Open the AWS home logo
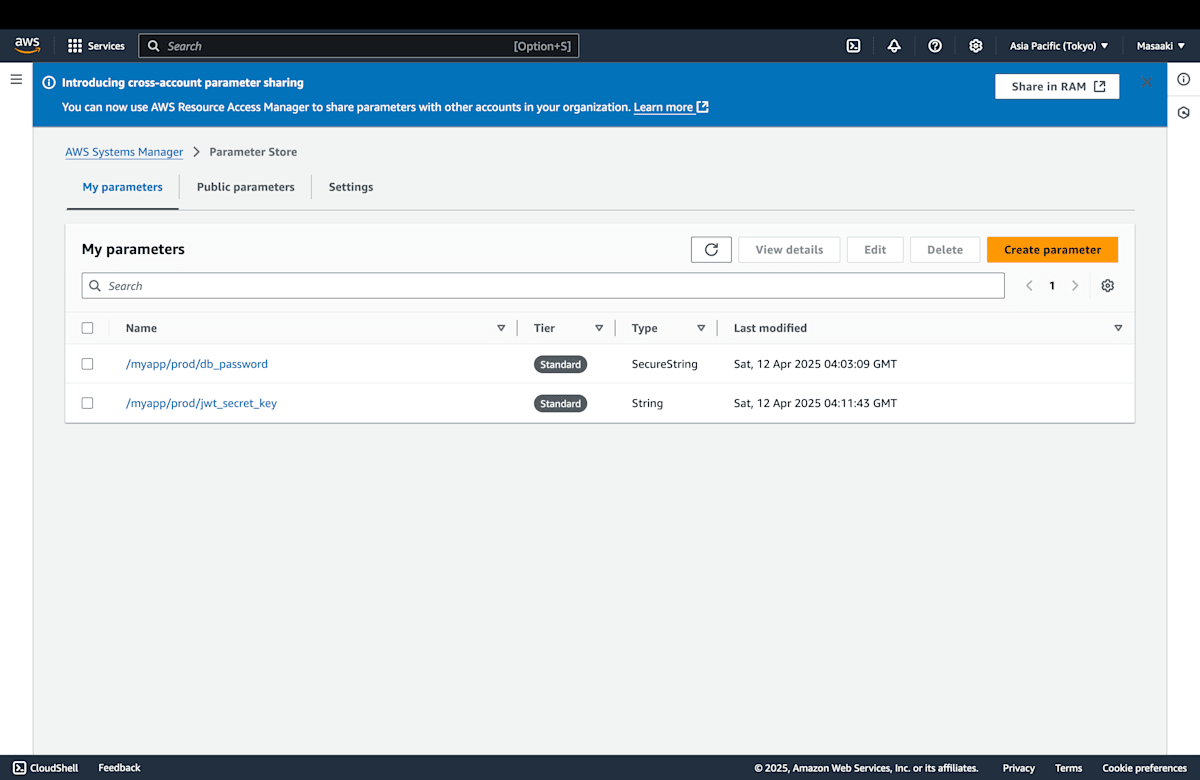Viewport: 1200px width, 780px height. (x=27, y=46)
